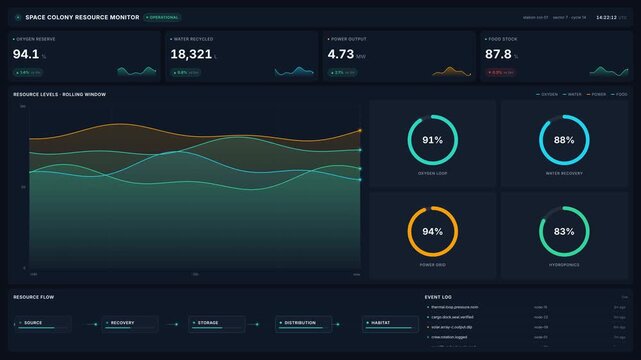Click the Water Recovery 88% gauge
641x360 pixels.
tap(564, 140)
